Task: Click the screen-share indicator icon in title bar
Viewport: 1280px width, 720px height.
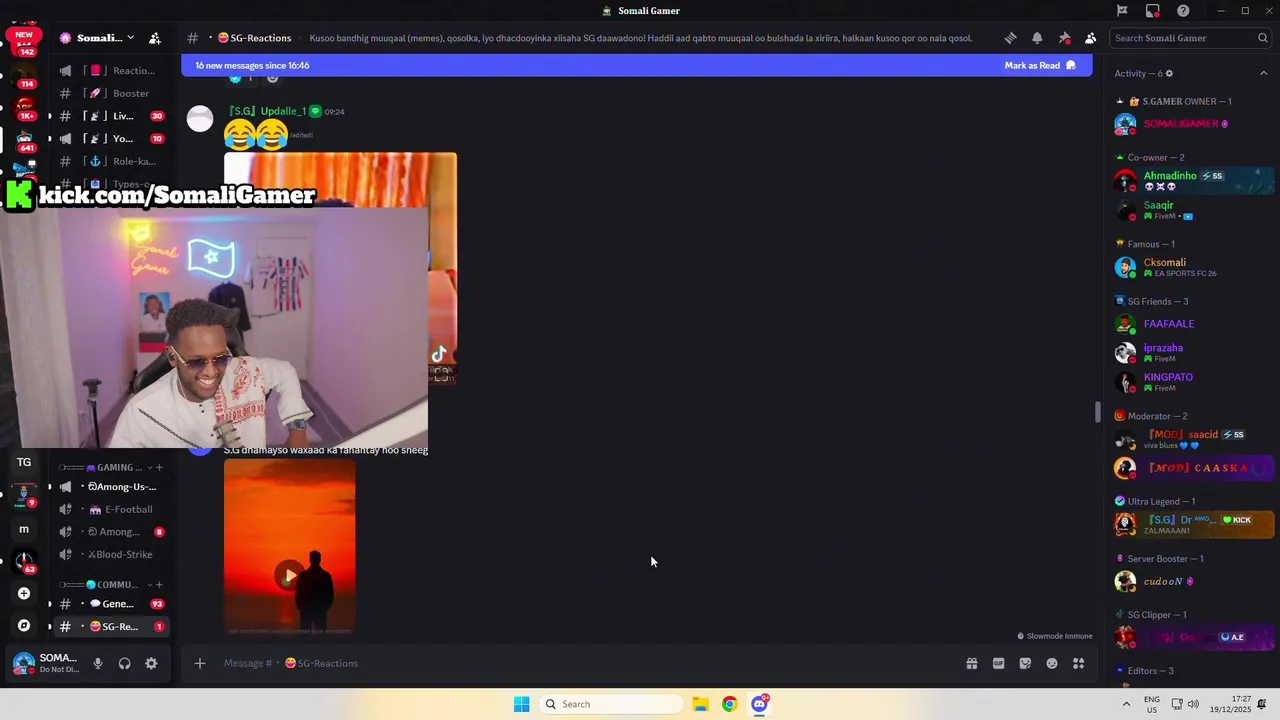Action: [1153, 11]
